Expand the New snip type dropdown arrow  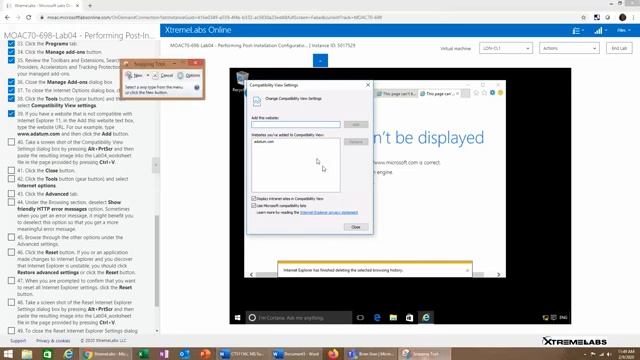[x=148, y=76]
